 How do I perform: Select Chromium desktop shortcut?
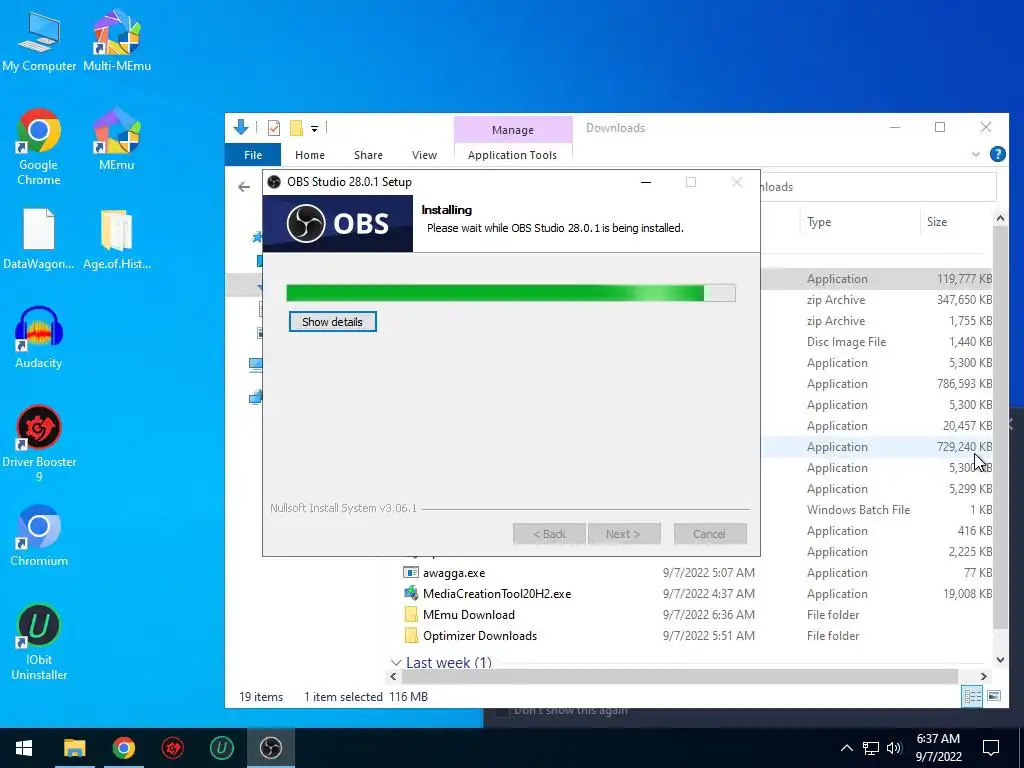click(39, 536)
